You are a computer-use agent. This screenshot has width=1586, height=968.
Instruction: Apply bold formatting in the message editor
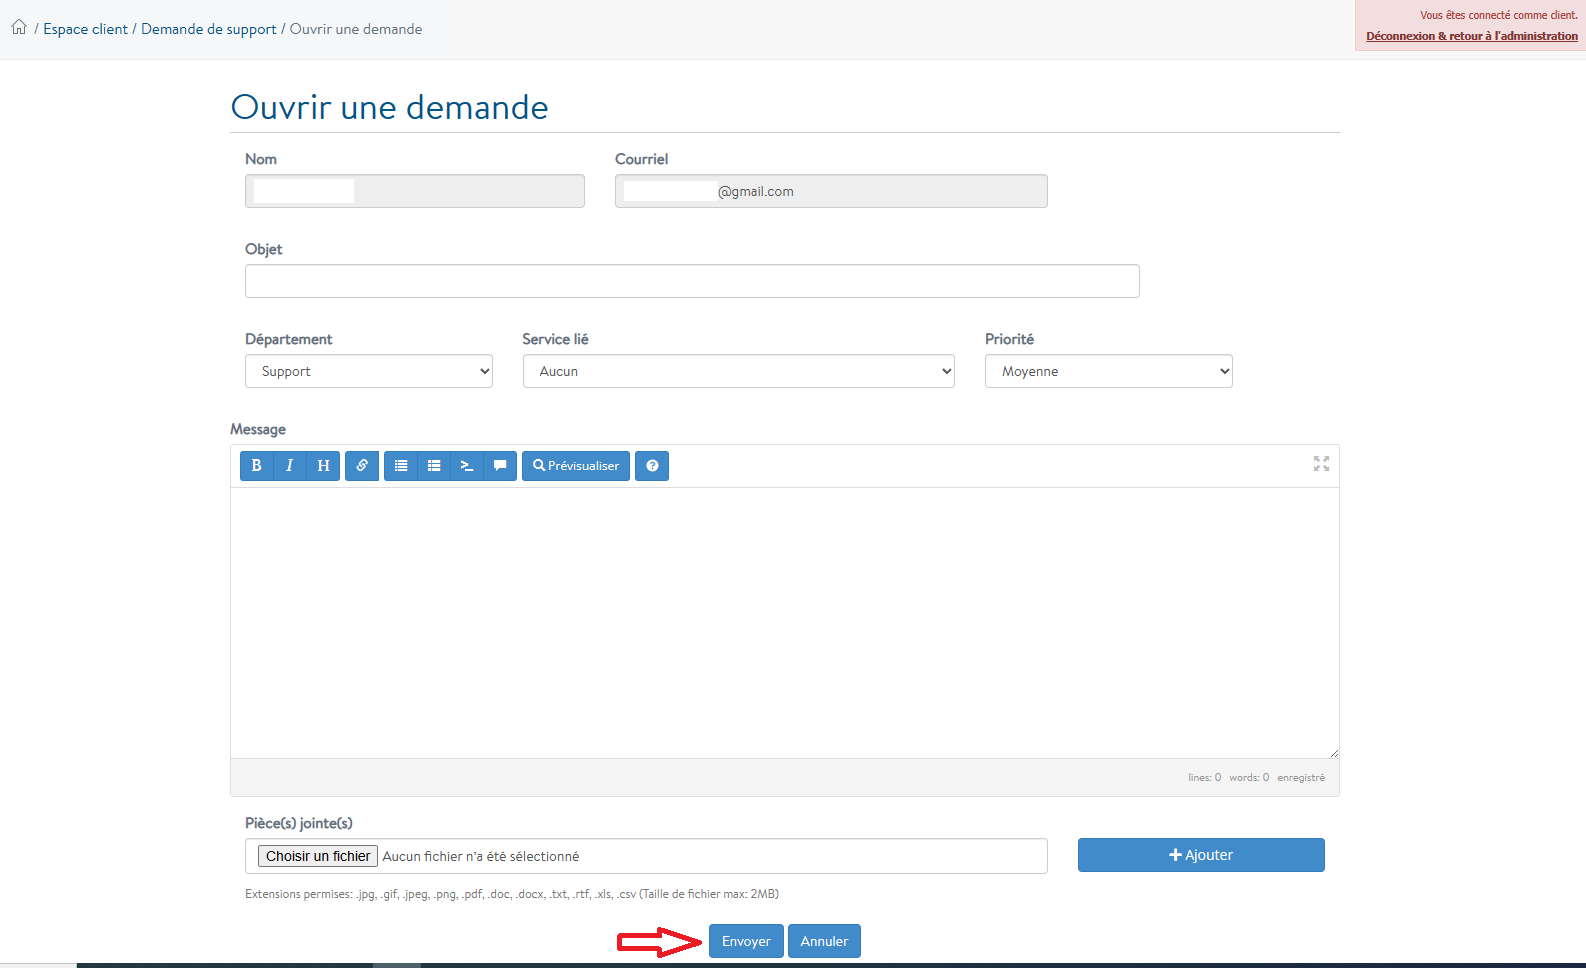256,466
